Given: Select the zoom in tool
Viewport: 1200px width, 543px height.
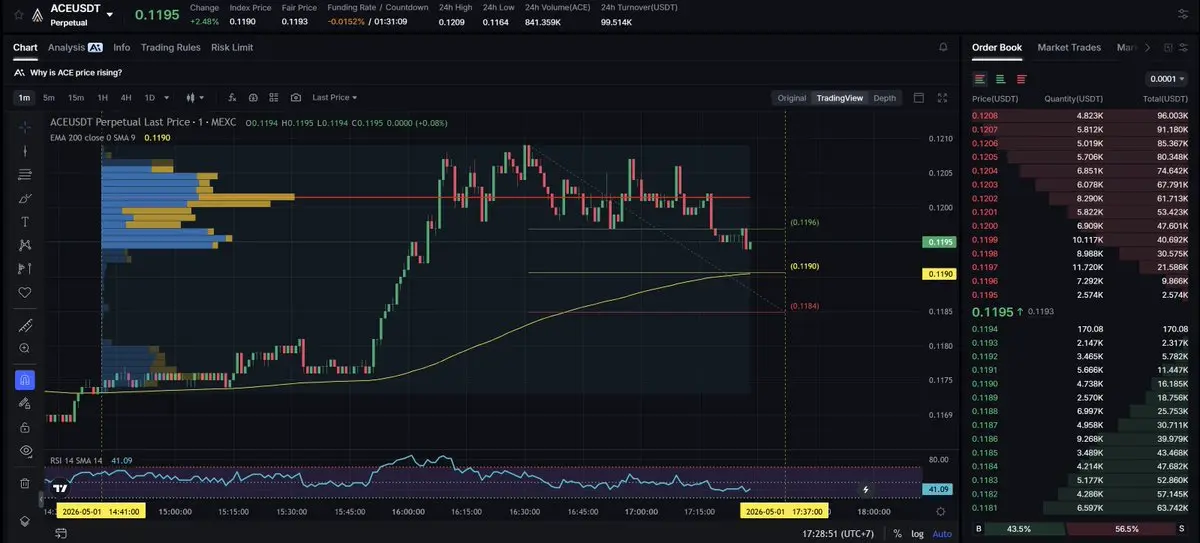Looking at the screenshot, I should (x=25, y=348).
